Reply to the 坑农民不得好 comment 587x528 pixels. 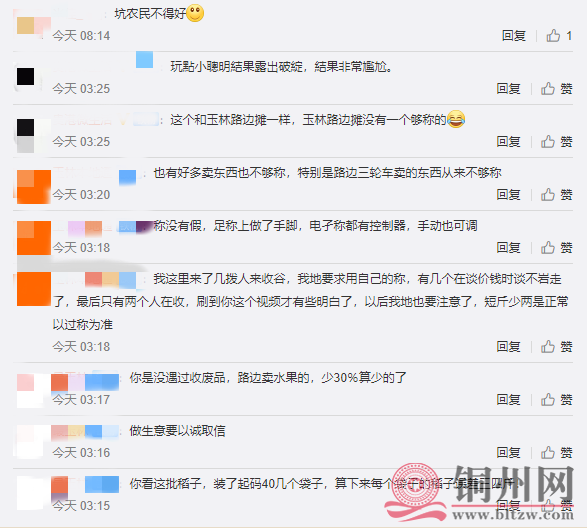coord(514,36)
